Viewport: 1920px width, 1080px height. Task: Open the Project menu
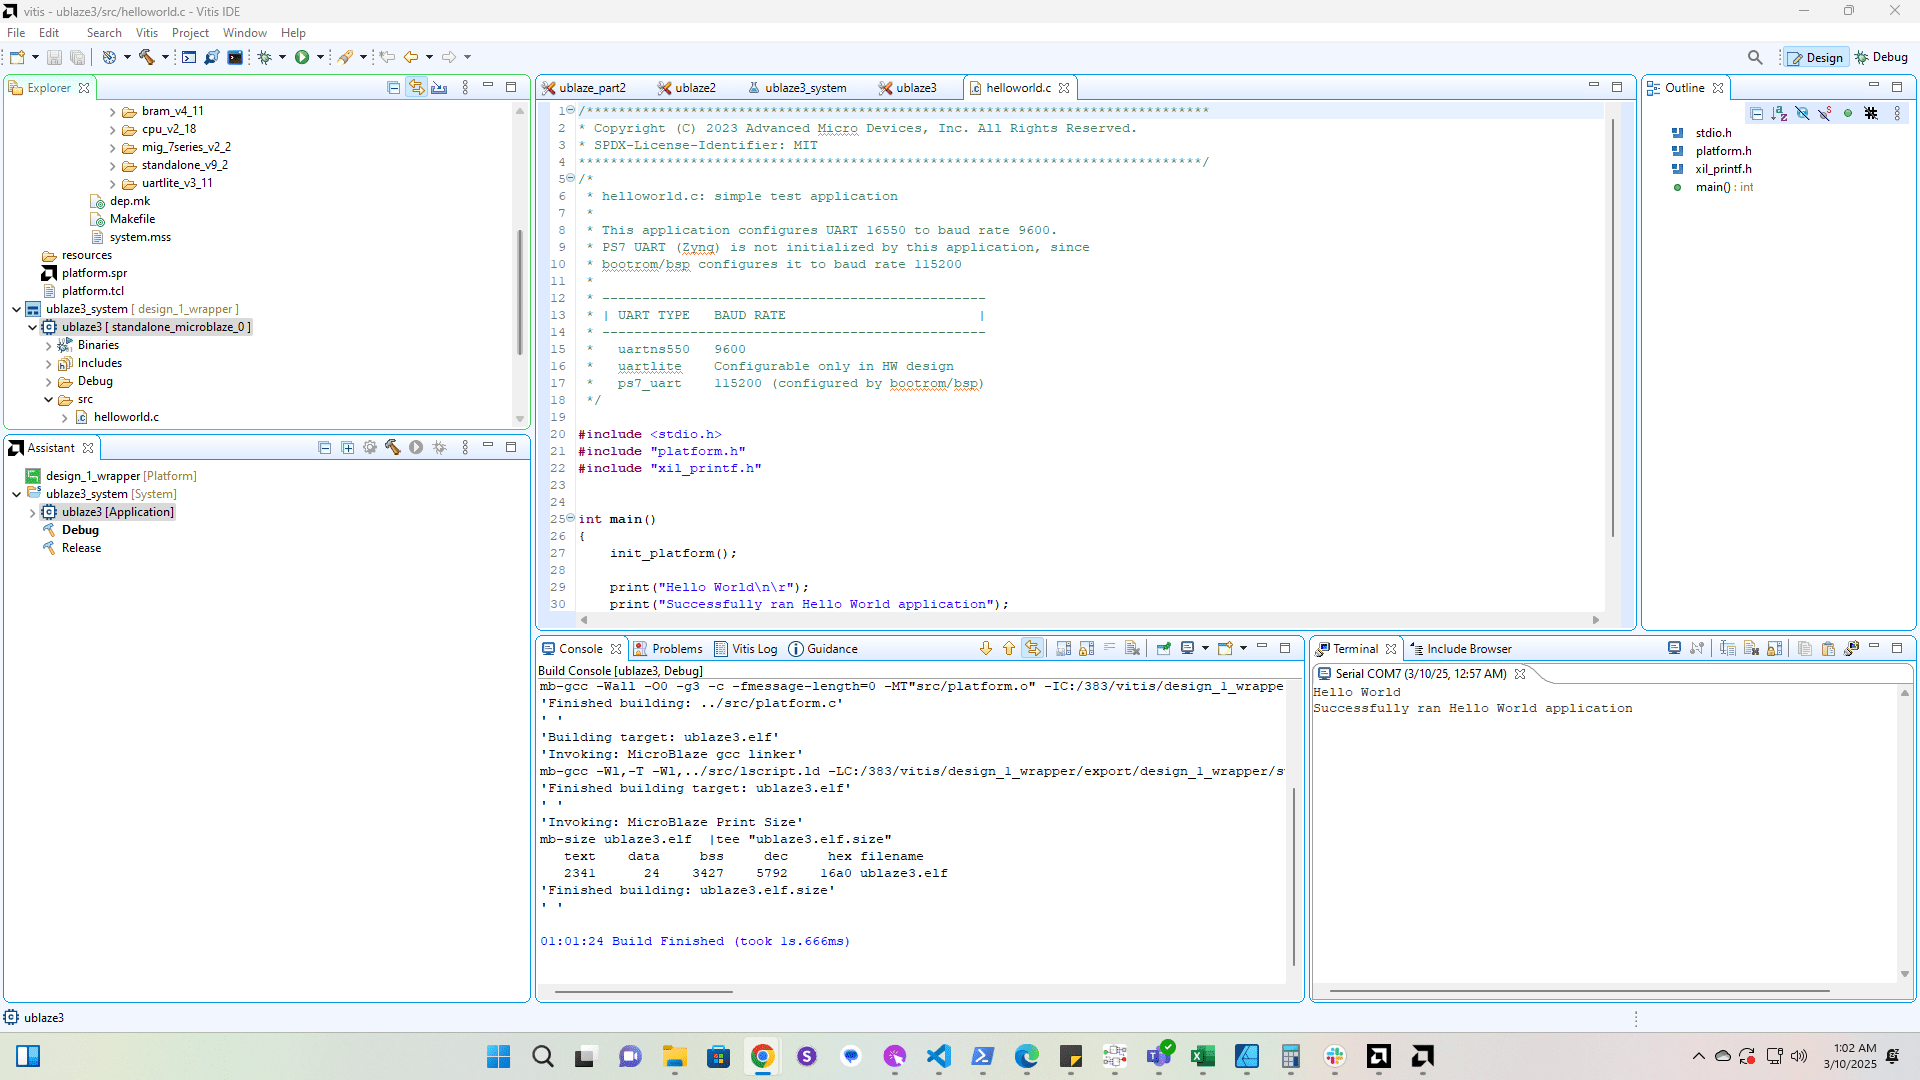[x=190, y=33]
